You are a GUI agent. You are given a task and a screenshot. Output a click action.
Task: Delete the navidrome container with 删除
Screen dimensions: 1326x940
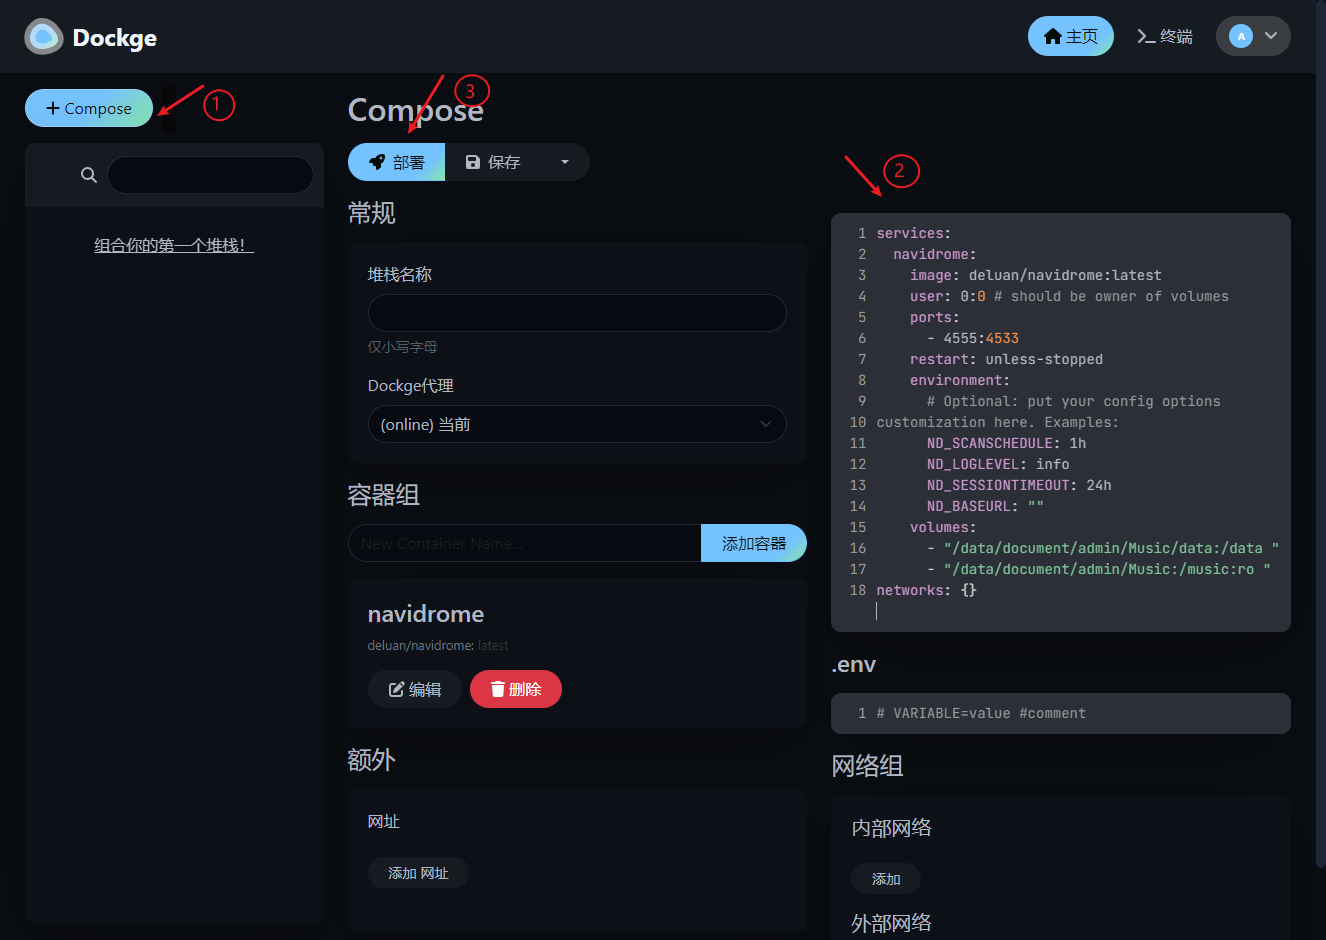(516, 689)
